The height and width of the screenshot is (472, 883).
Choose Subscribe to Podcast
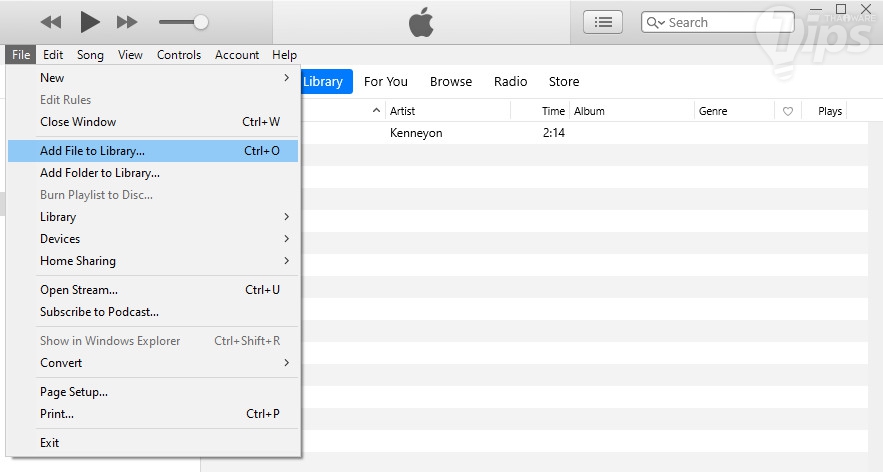click(x=153, y=312)
